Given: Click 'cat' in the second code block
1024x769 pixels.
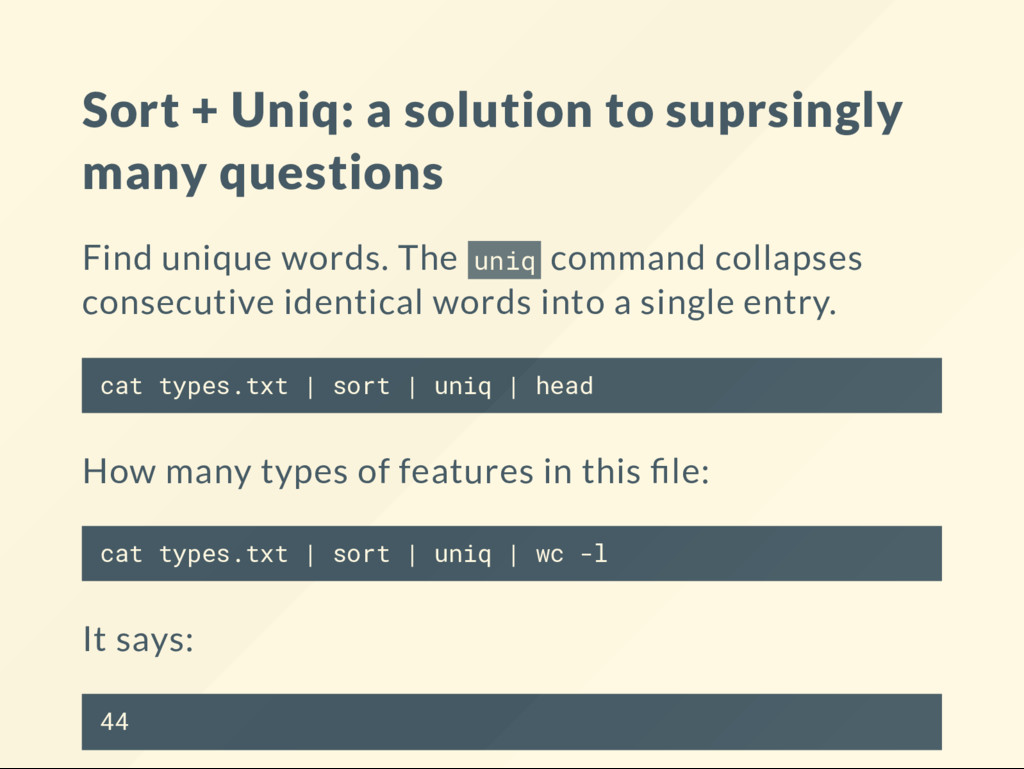Looking at the screenshot, I should coord(121,554).
